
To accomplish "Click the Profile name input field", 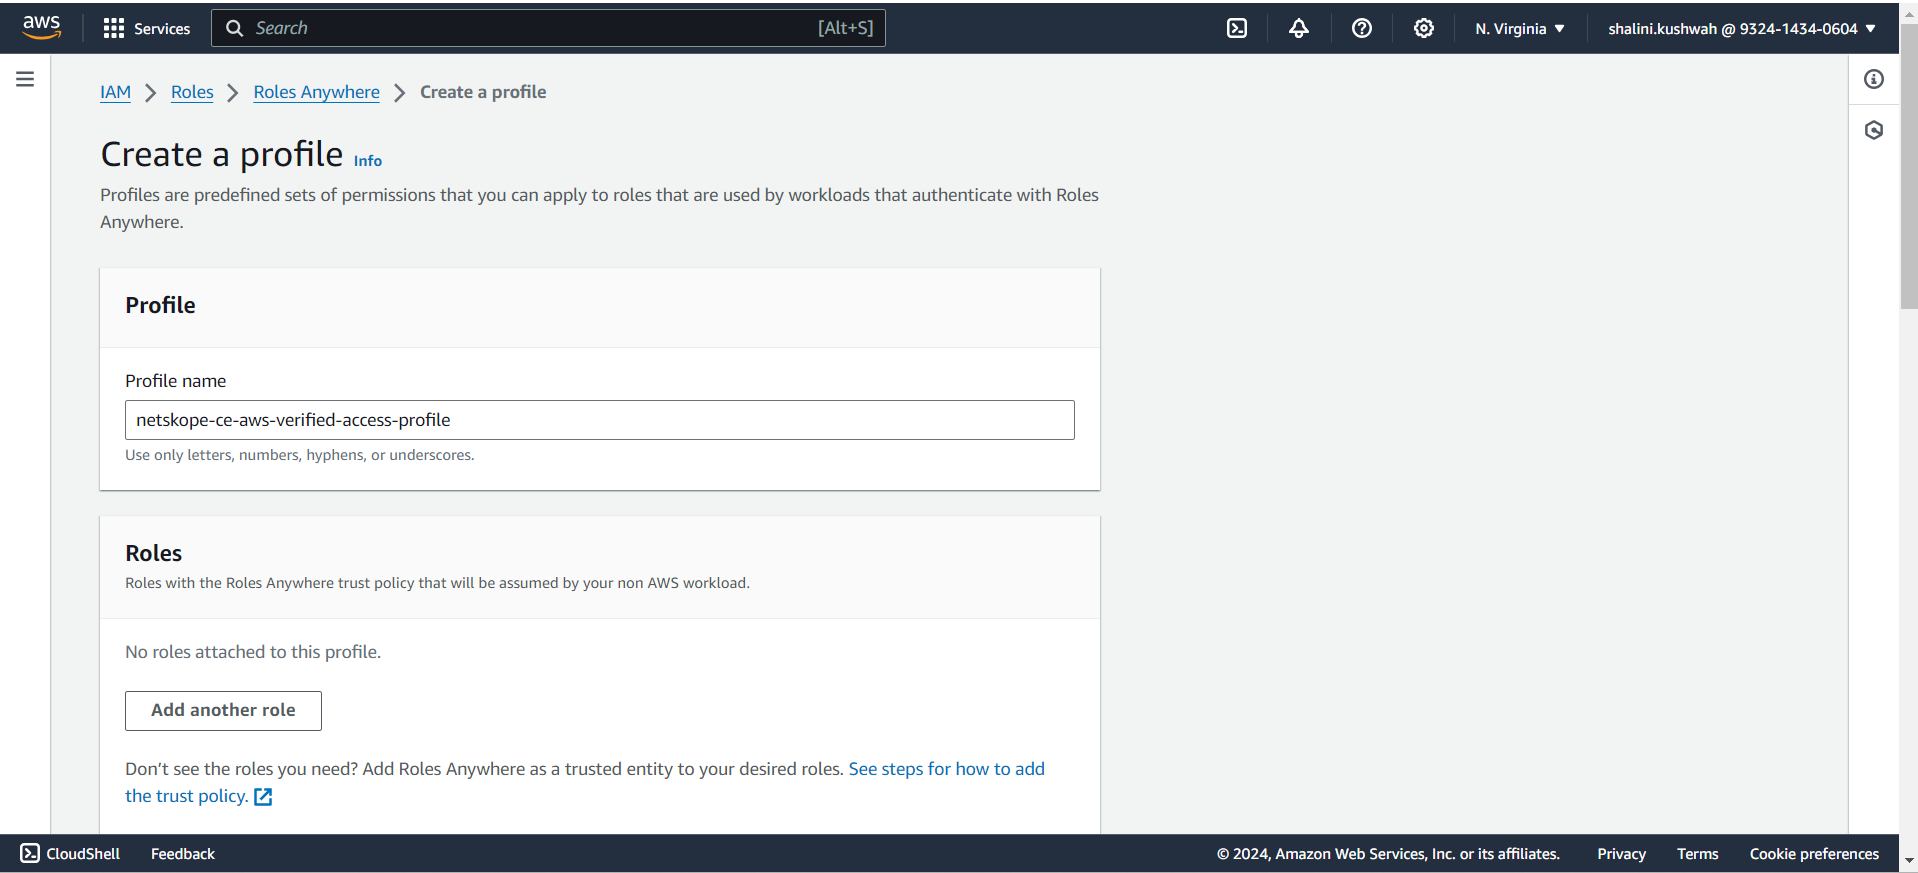I will [x=600, y=420].
